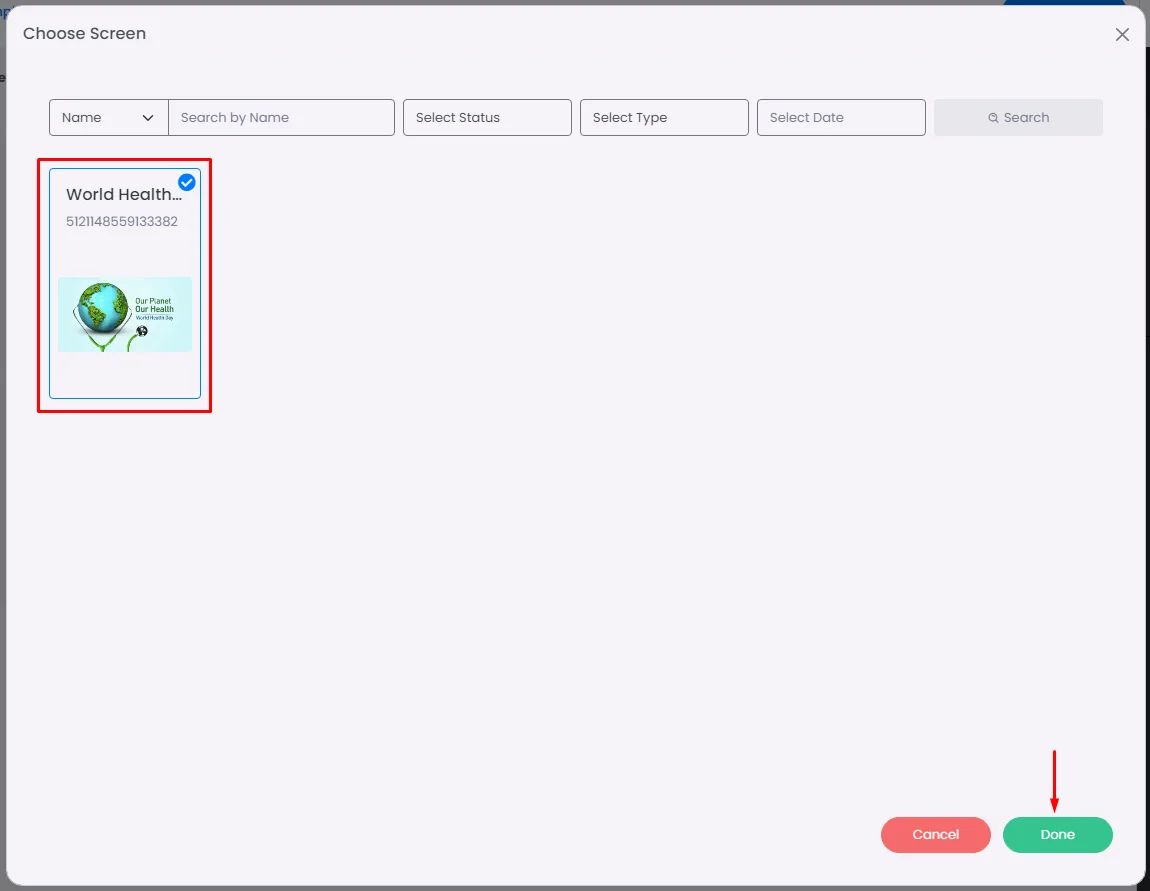Click the Choose Screen dialog title
The height and width of the screenshot is (891, 1150).
(x=84, y=34)
